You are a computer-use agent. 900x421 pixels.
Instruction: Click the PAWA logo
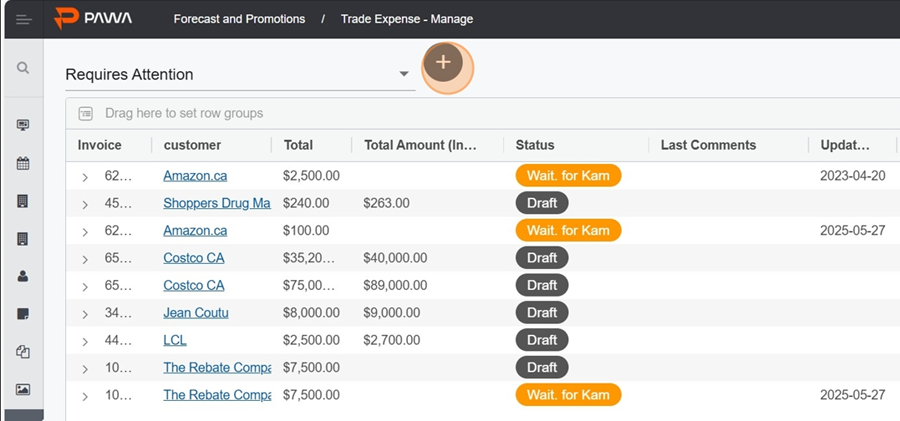pyautogui.click(x=93, y=18)
